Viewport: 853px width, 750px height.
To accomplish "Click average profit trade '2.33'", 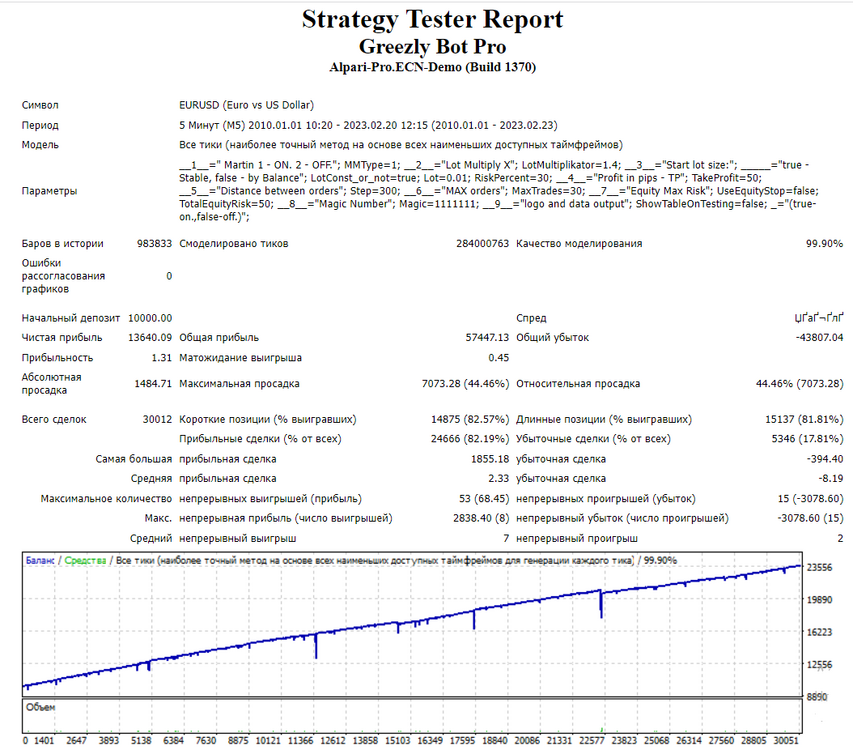I will click(x=499, y=479).
